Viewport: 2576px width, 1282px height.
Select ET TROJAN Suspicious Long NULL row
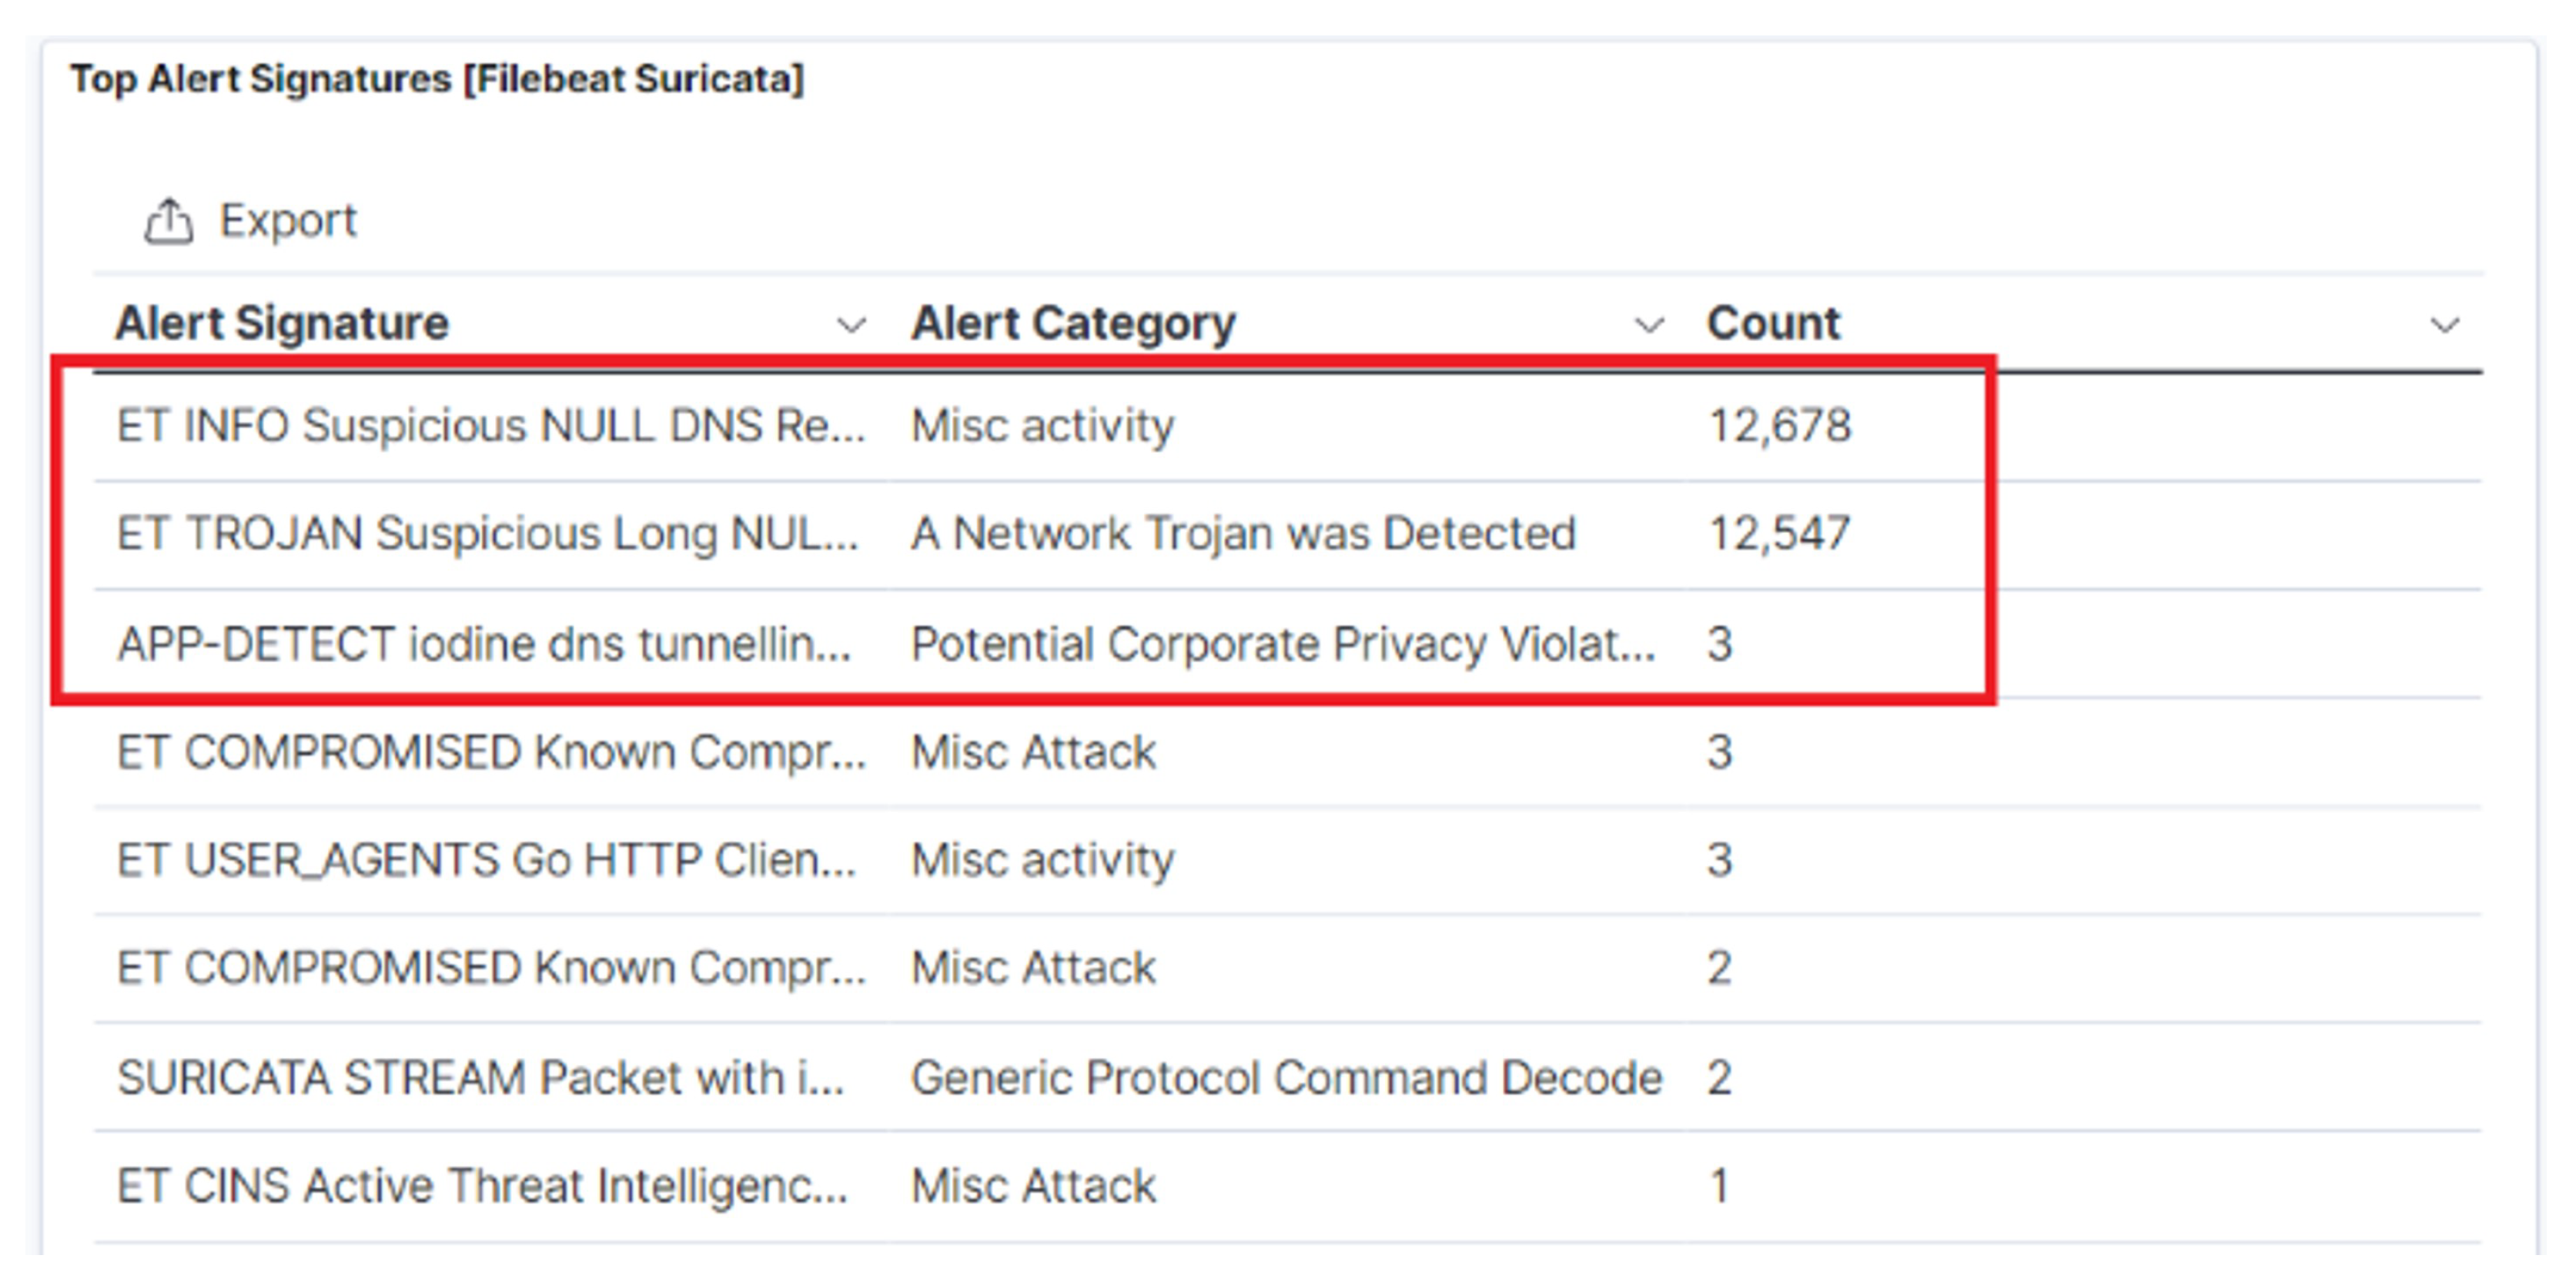coord(487,534)
